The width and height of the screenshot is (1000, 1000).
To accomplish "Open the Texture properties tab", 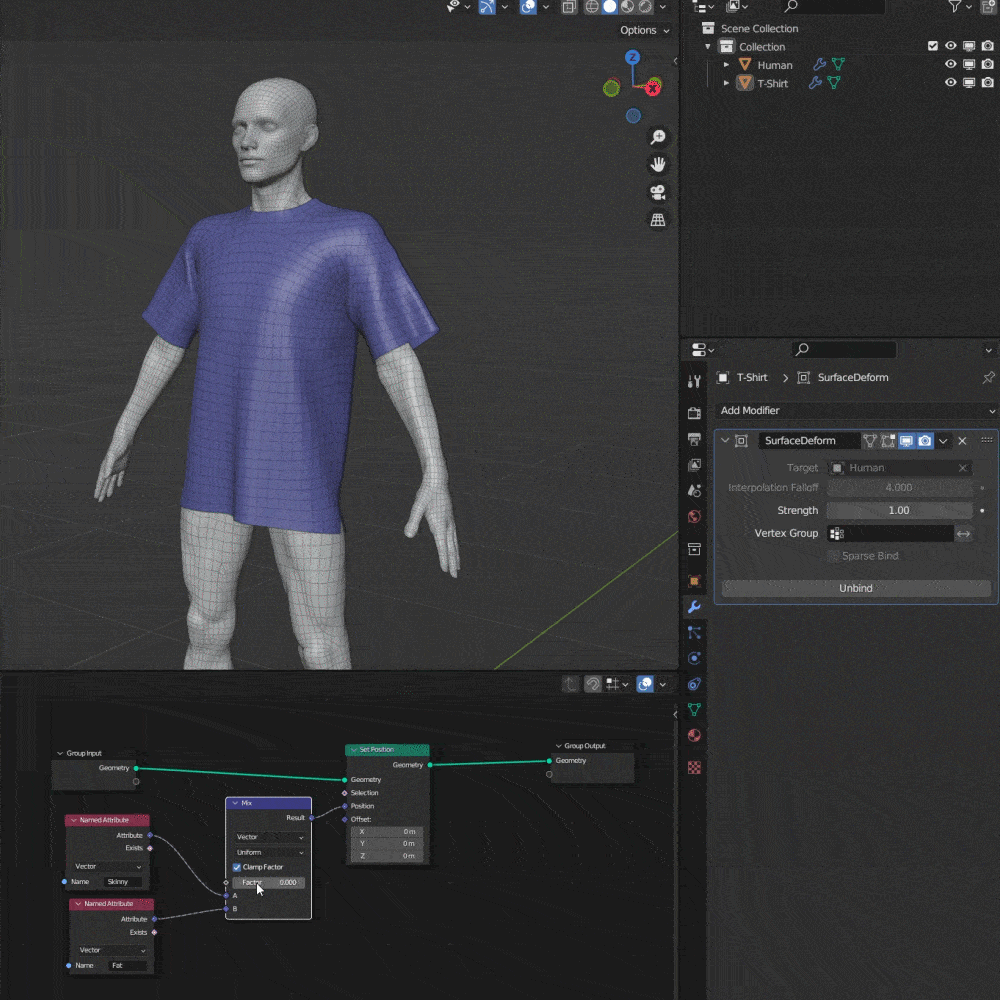I will pyautogui.click(x=695, y=767).
